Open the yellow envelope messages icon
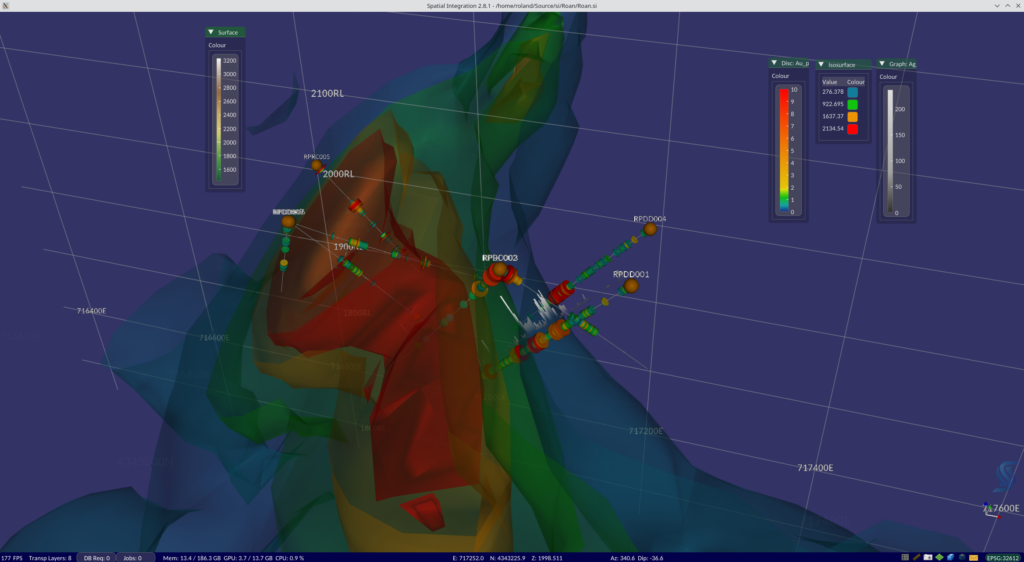The width and height of the screenshot is (1024, 562). pos(974,557)
